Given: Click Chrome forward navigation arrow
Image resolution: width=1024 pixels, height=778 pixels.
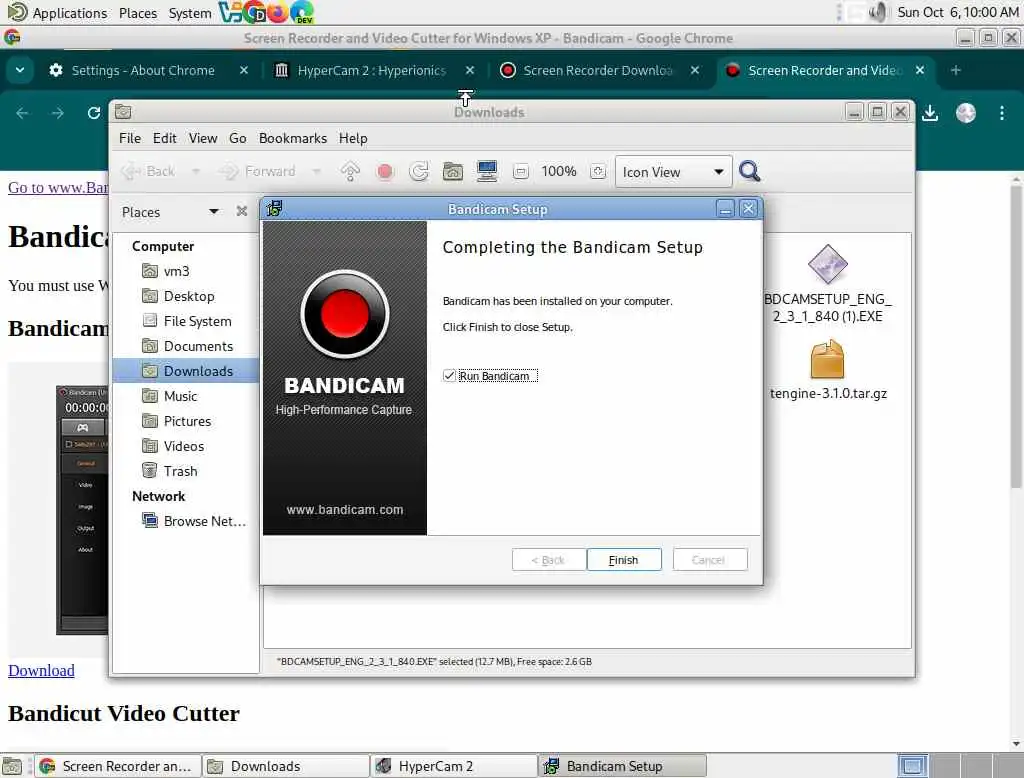Looking at the screenshot, I should coord(57,113).
